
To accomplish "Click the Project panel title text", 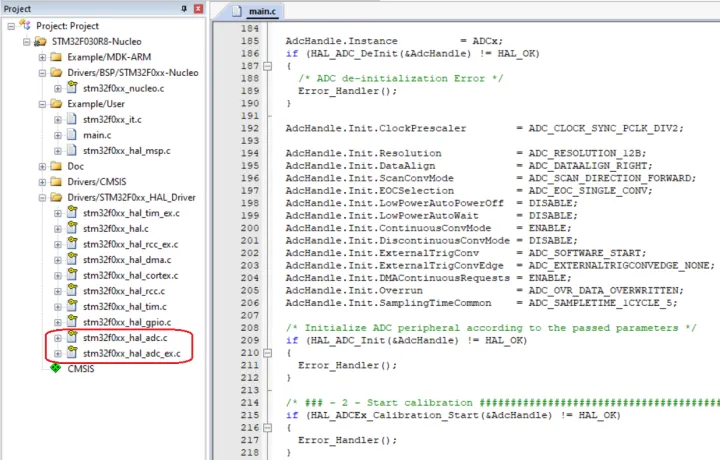I will [x=17, y=9].
